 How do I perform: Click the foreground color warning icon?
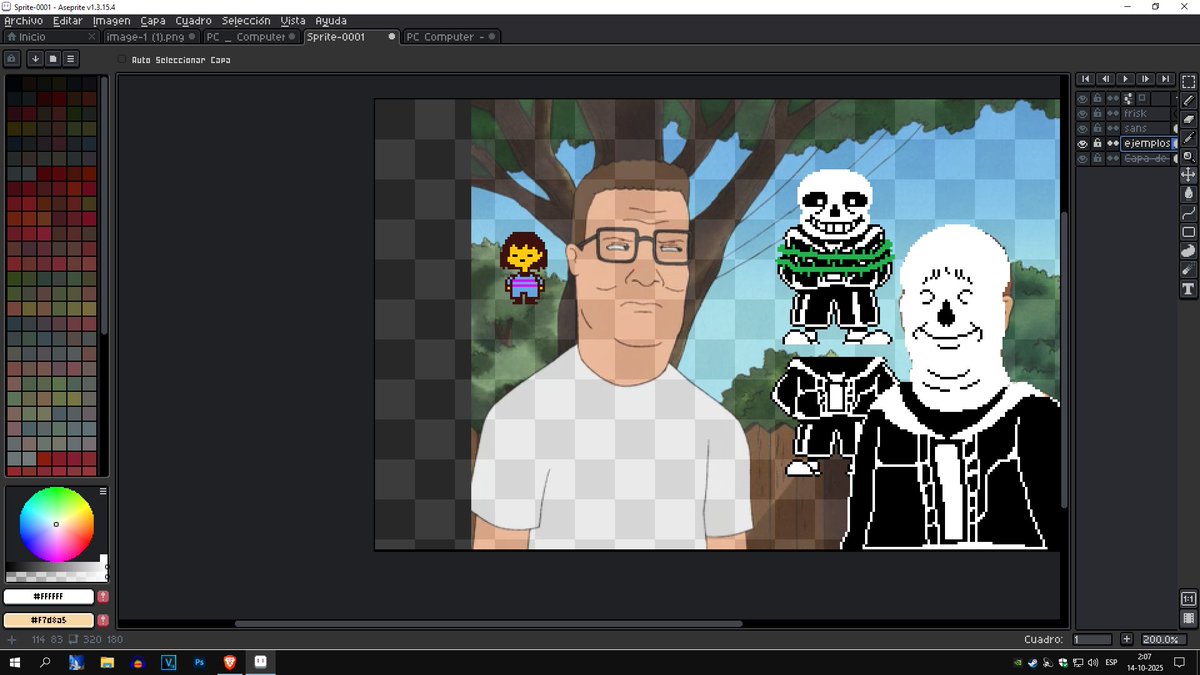[103, 597]
